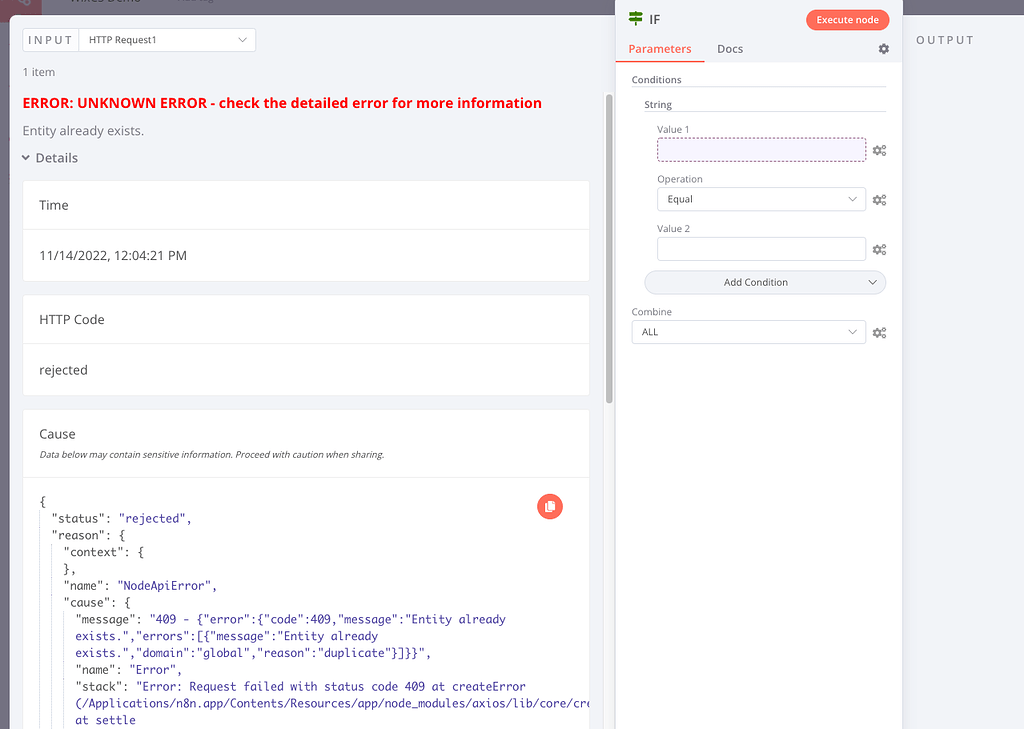Open the HTTP Request1 input source dropdown

coord(166,40)
